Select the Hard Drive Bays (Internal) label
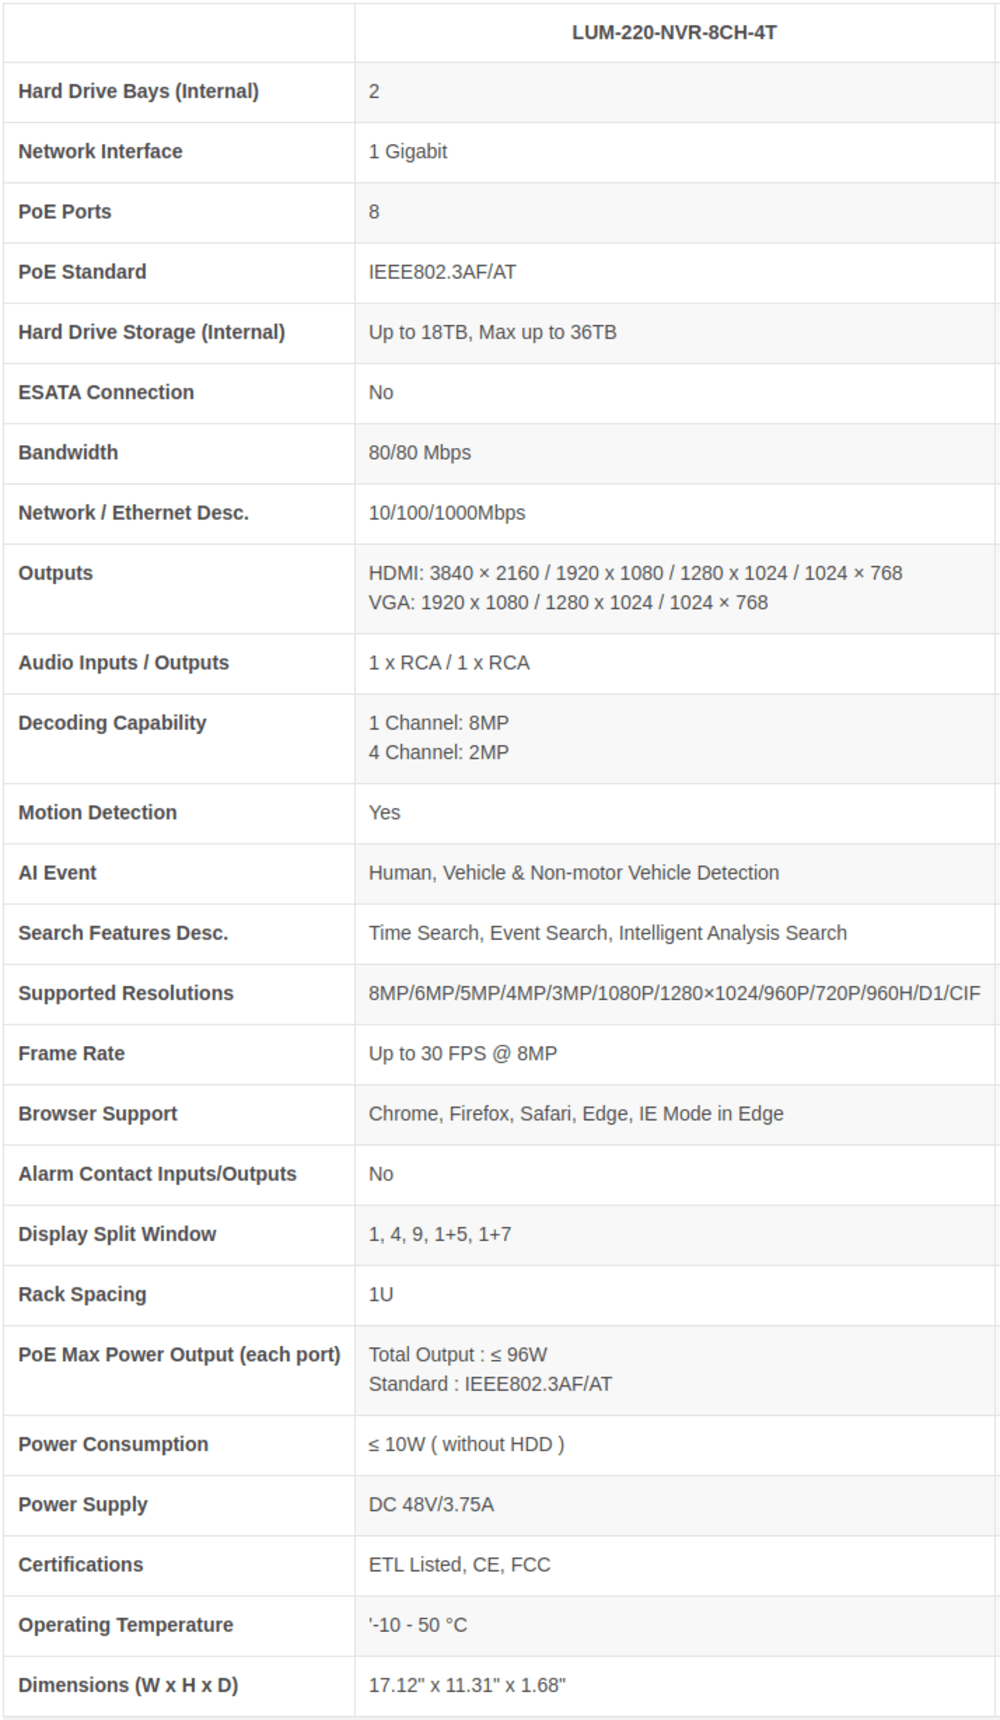Screen dimensions: 1000x1720 pyautogui.click(x=138, y=91)
